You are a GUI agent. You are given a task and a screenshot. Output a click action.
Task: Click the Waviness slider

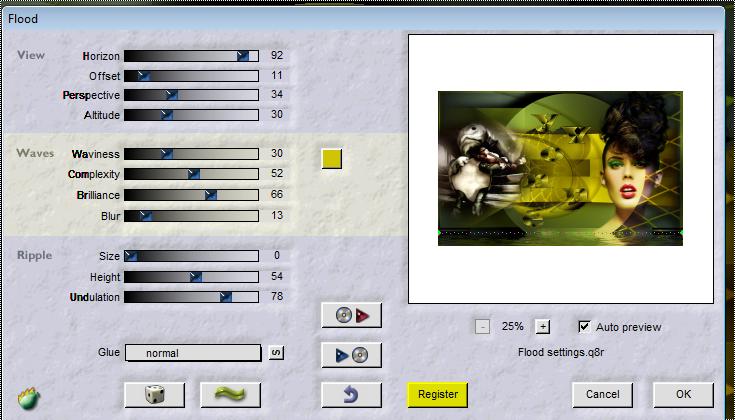pyautogui.click(x=191, y=154)
